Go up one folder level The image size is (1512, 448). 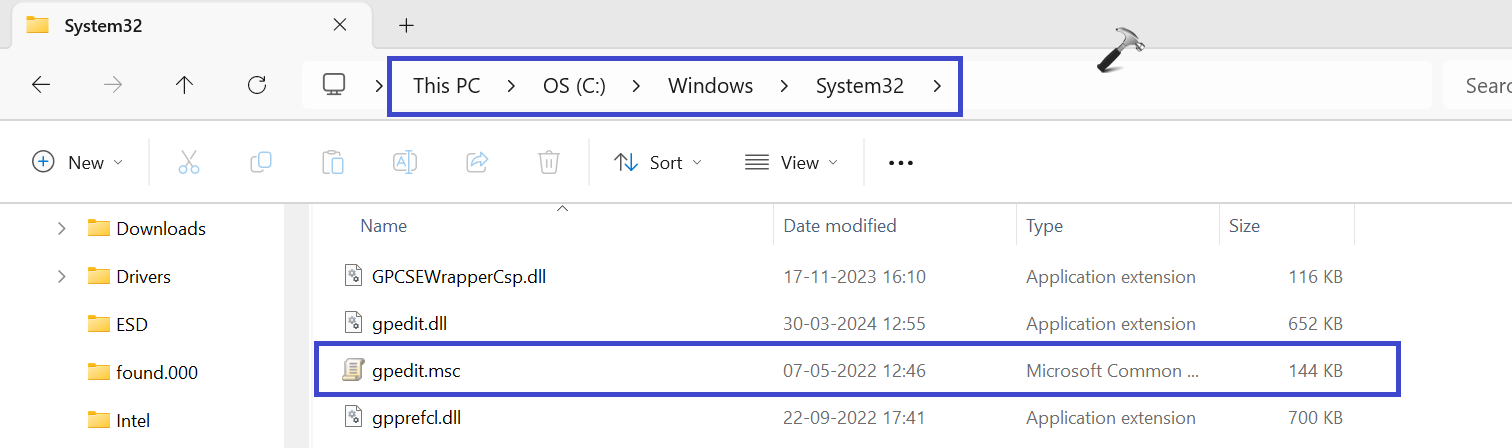(x=184, y=86)
